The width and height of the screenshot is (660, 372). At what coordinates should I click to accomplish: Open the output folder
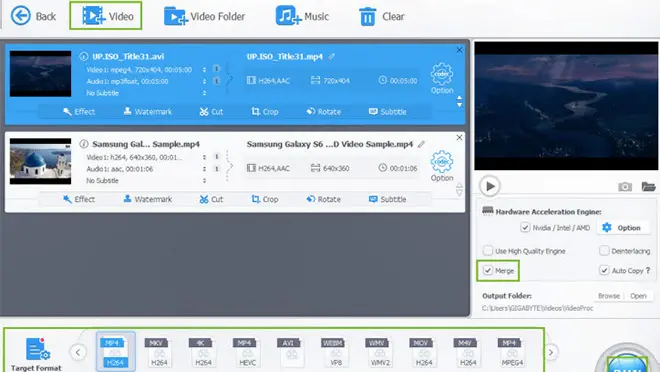coord(638,296)
